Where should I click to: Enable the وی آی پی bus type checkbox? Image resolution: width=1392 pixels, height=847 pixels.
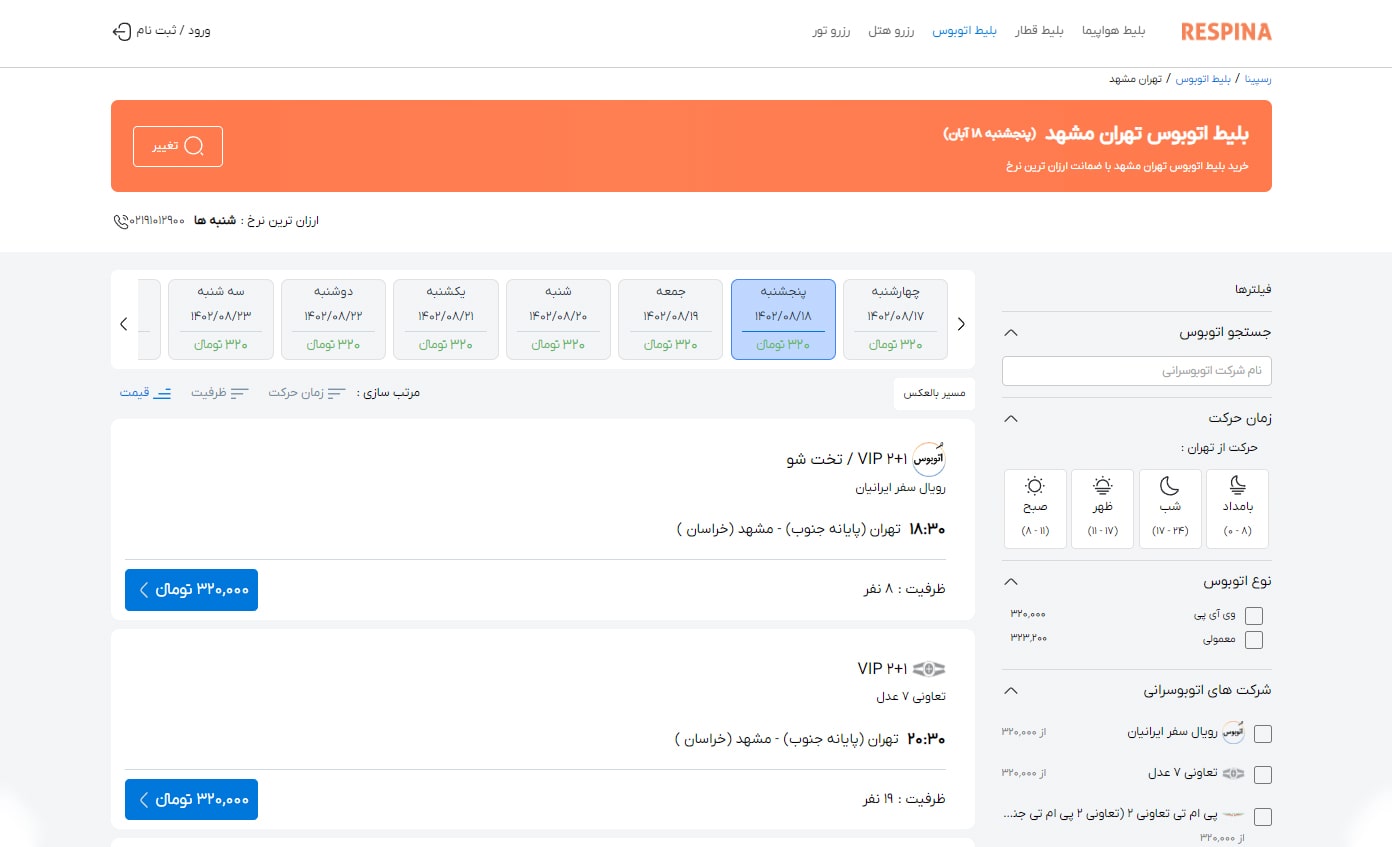point(1254,616)
